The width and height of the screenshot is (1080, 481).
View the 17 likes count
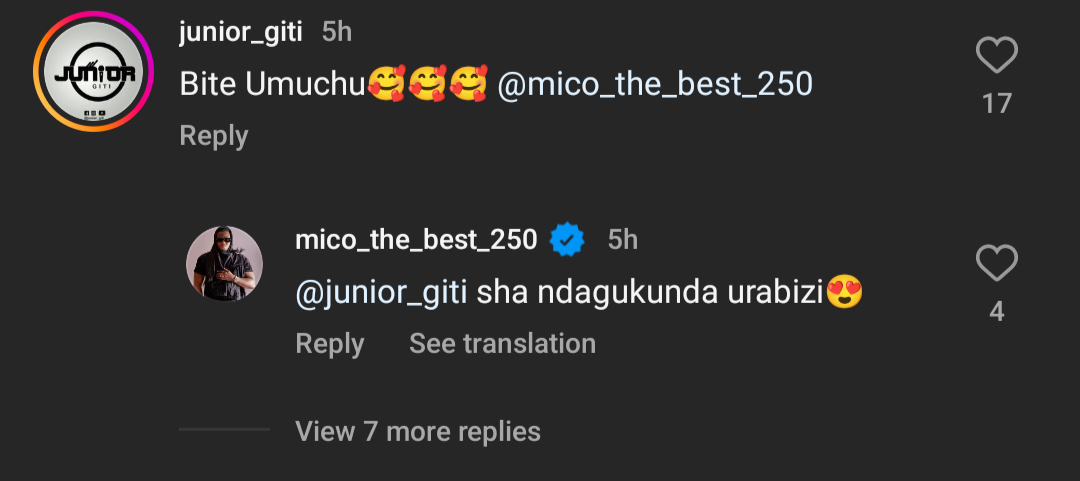click(x=996, y=104)
